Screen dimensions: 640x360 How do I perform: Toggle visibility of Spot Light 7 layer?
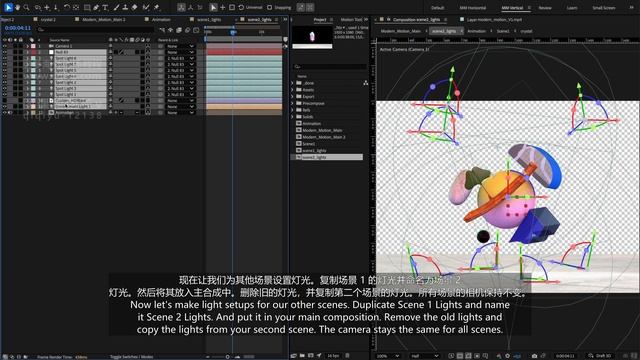click(x=4, y=64)
